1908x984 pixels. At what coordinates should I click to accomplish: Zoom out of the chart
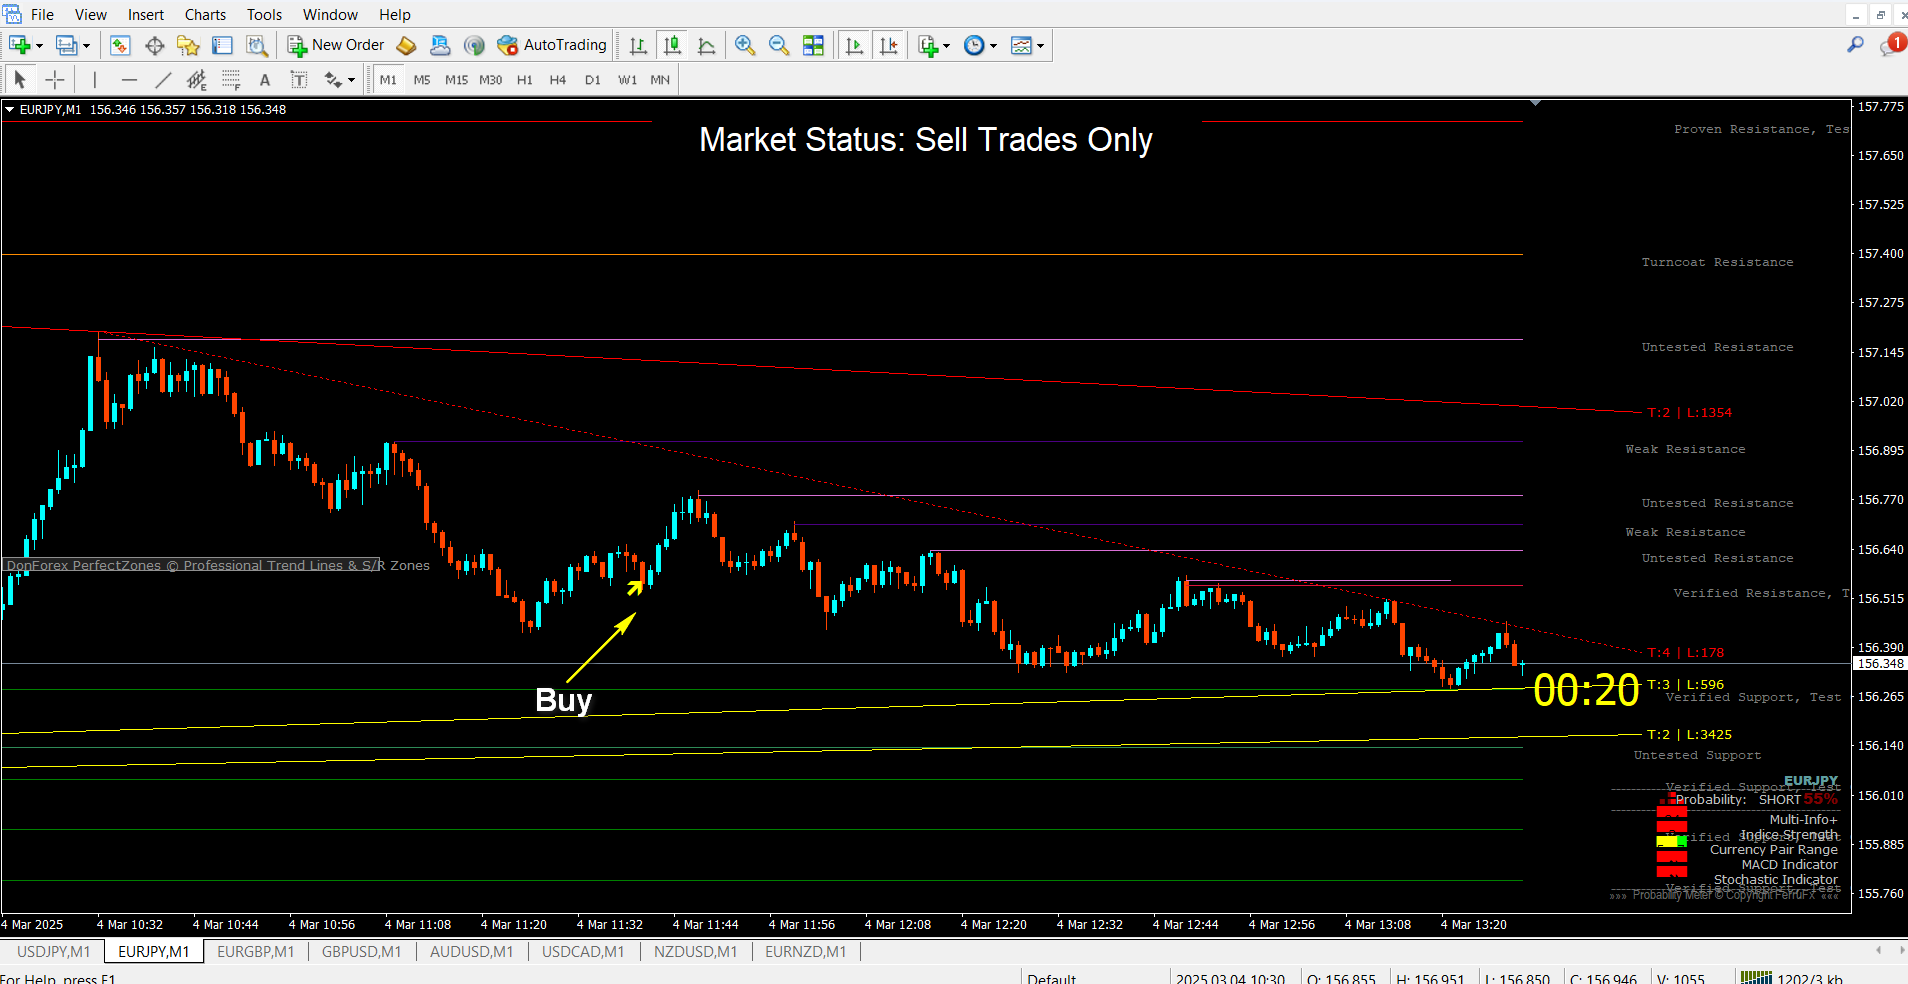(779, 45)
